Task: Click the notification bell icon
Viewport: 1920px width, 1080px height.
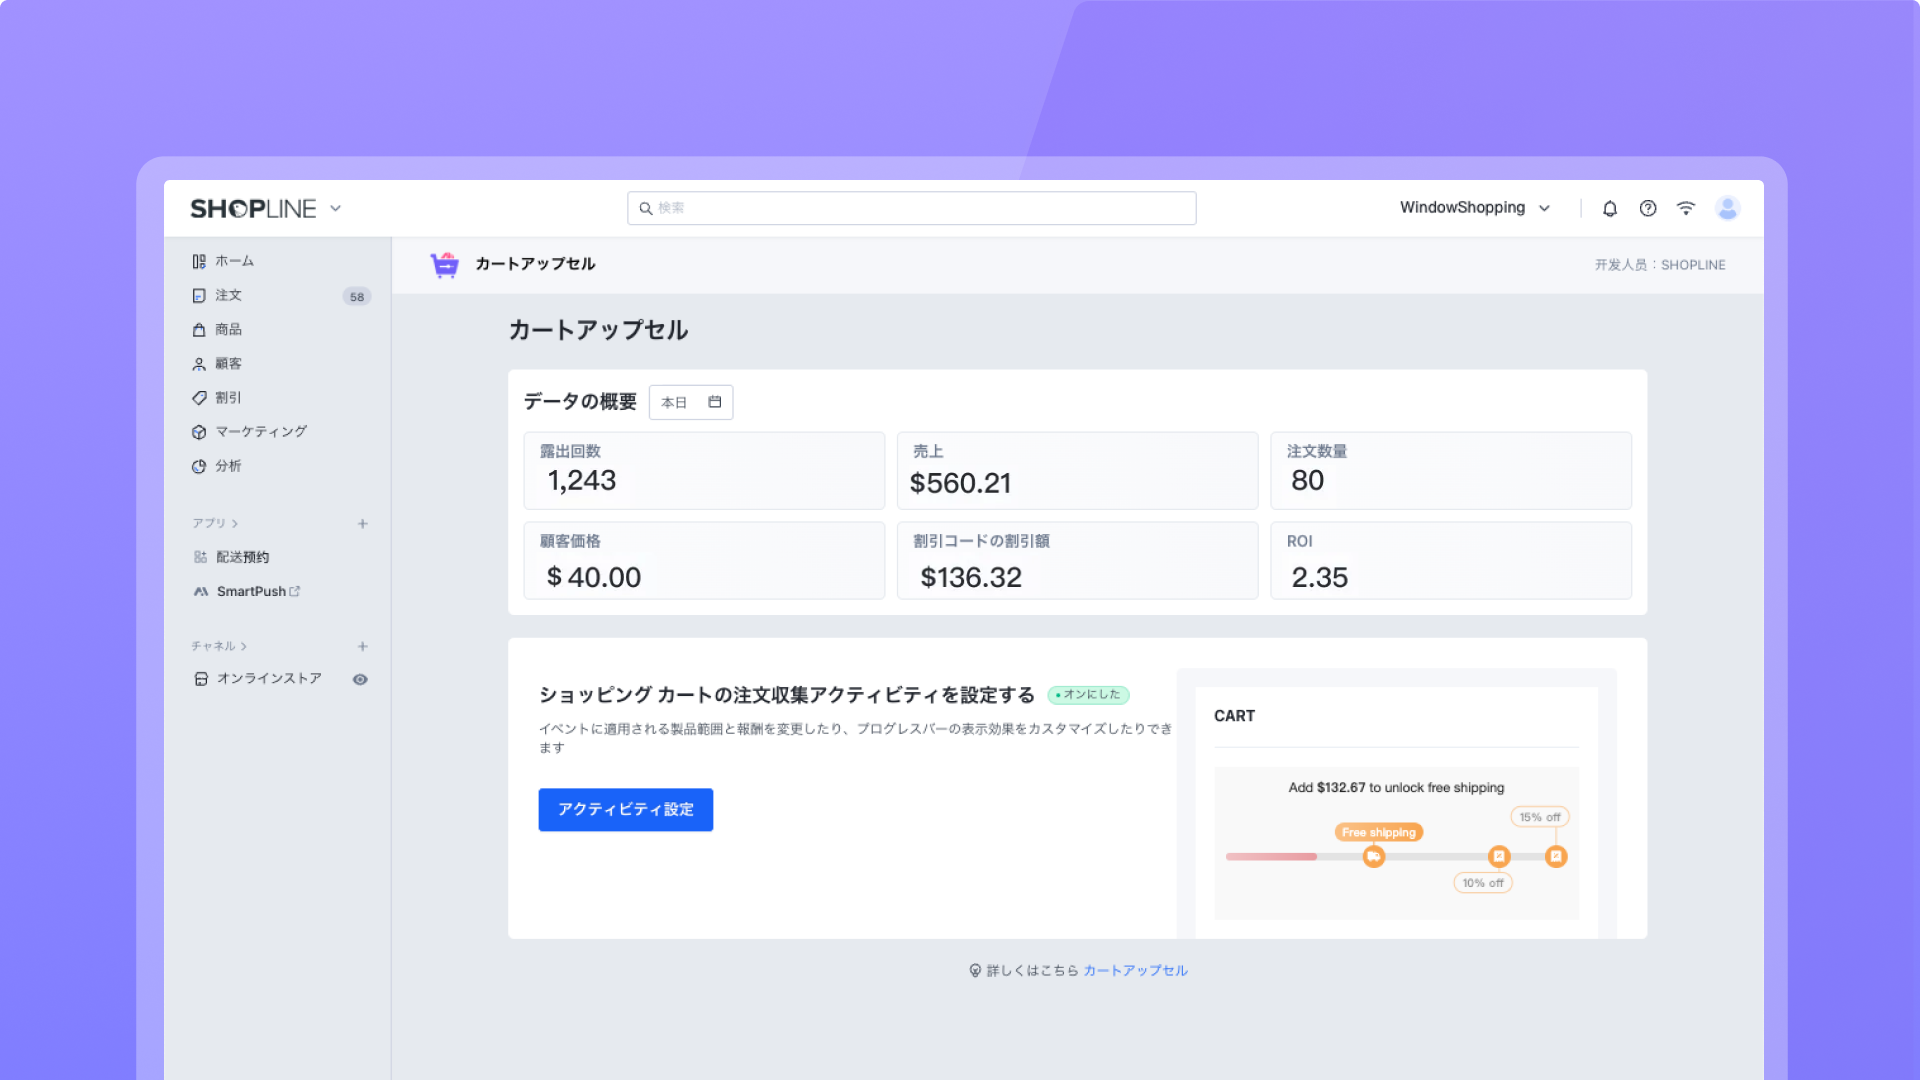Action: pos(1610,208)
